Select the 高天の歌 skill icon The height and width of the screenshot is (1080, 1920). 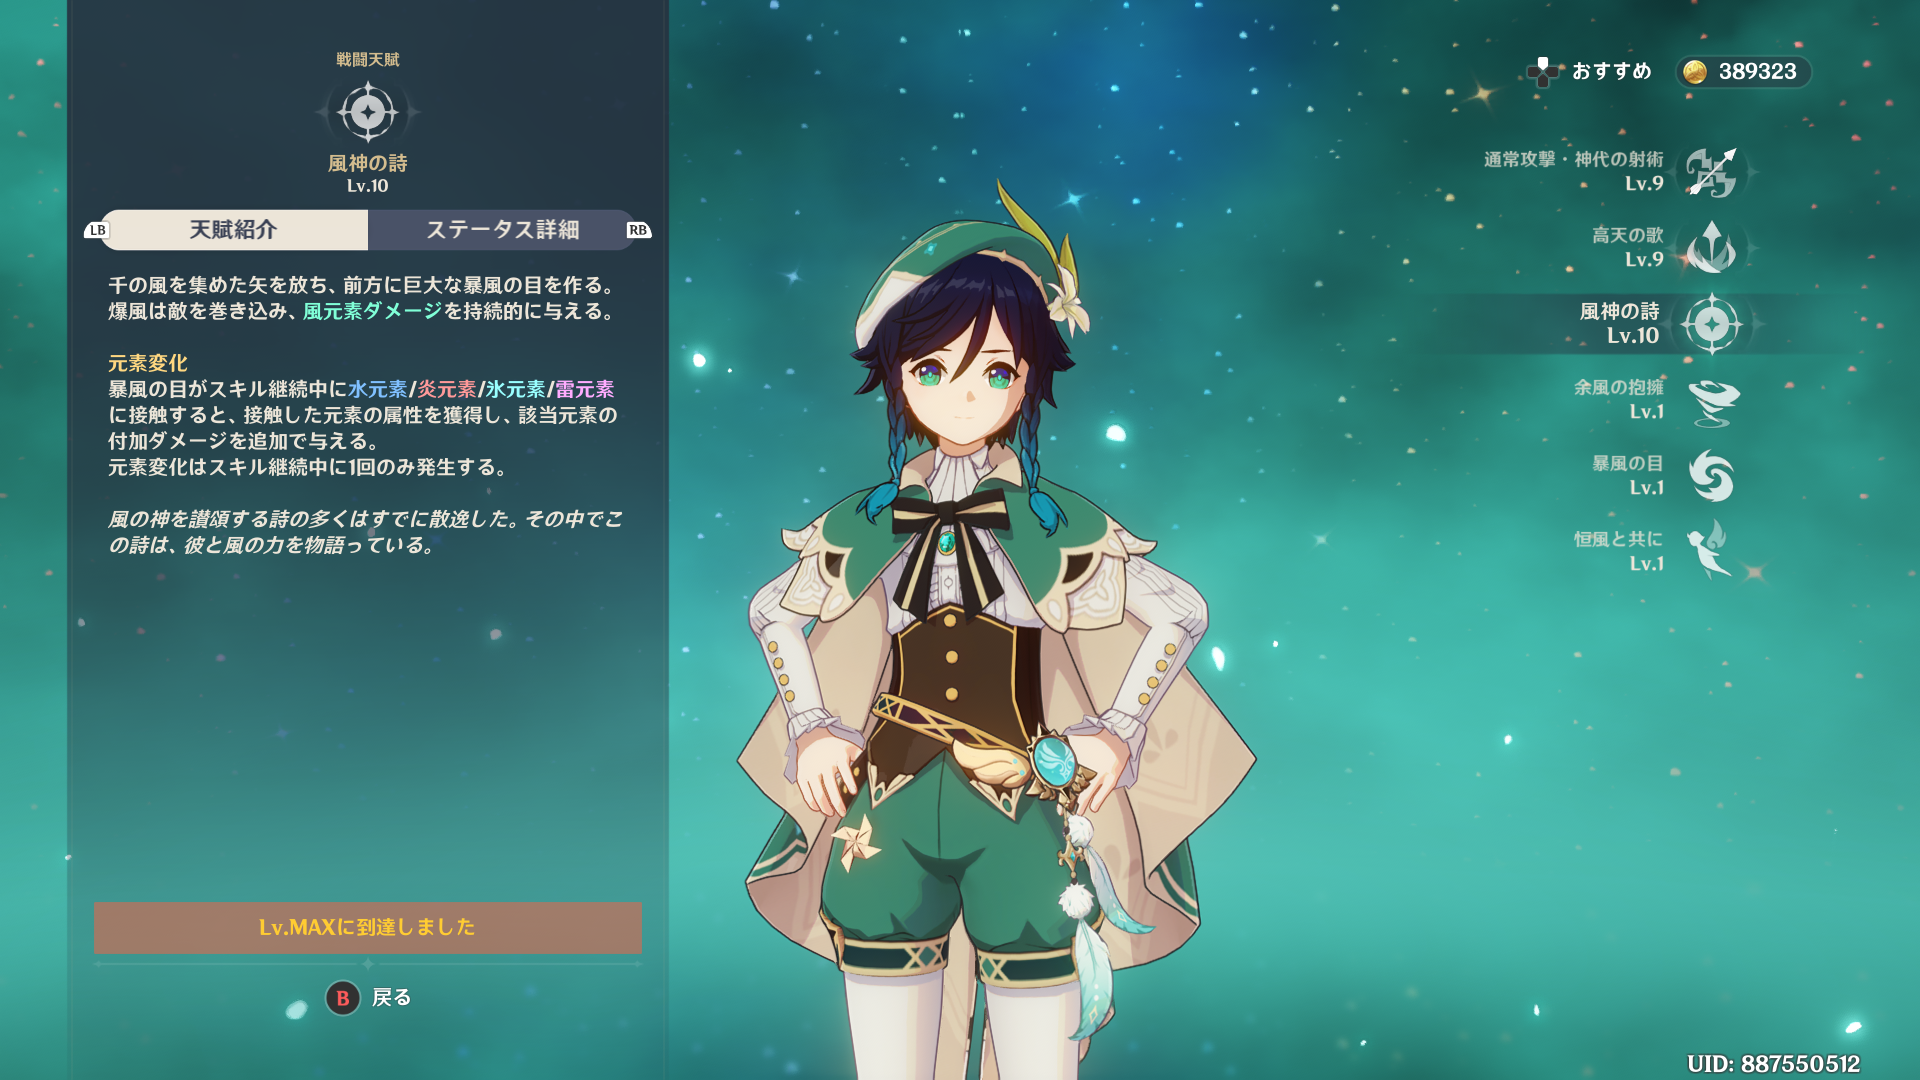[x=1711, y=248]
